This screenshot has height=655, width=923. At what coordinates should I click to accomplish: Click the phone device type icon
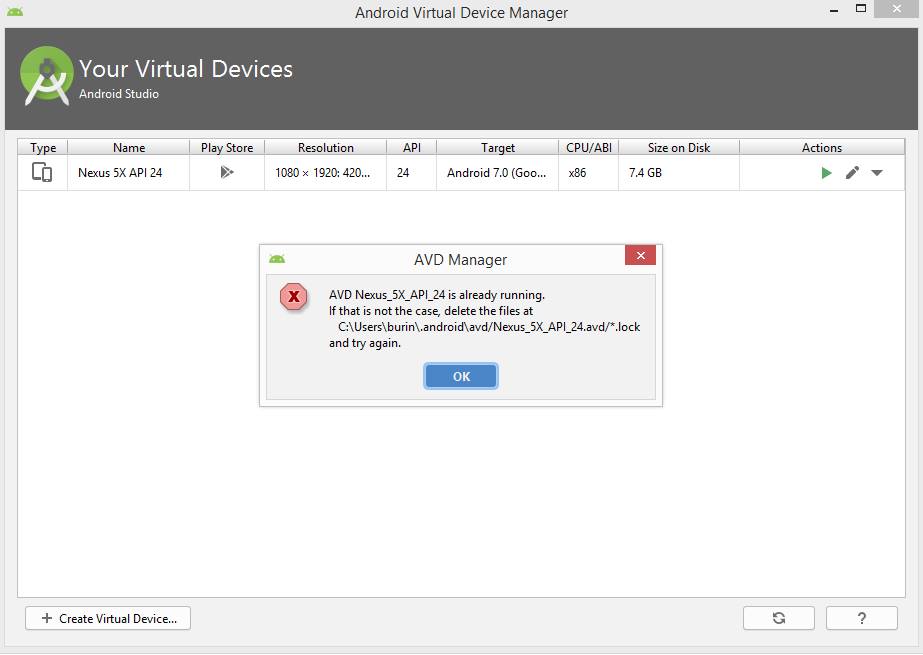click(x=42, y=172)
